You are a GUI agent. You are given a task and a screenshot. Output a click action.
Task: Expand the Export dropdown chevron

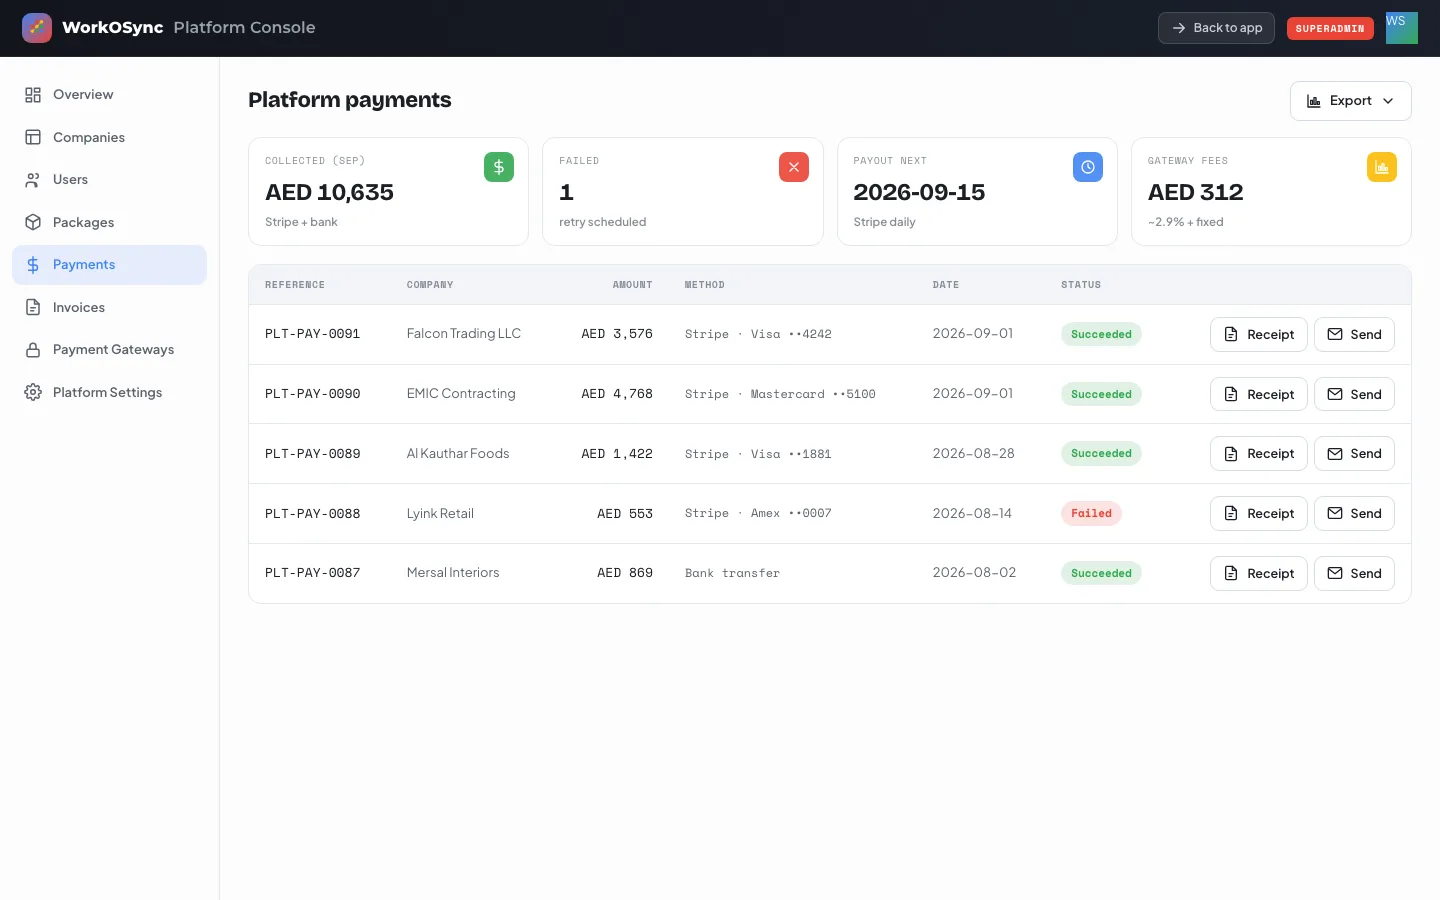pyautogui.click(x=1388, y=101)
